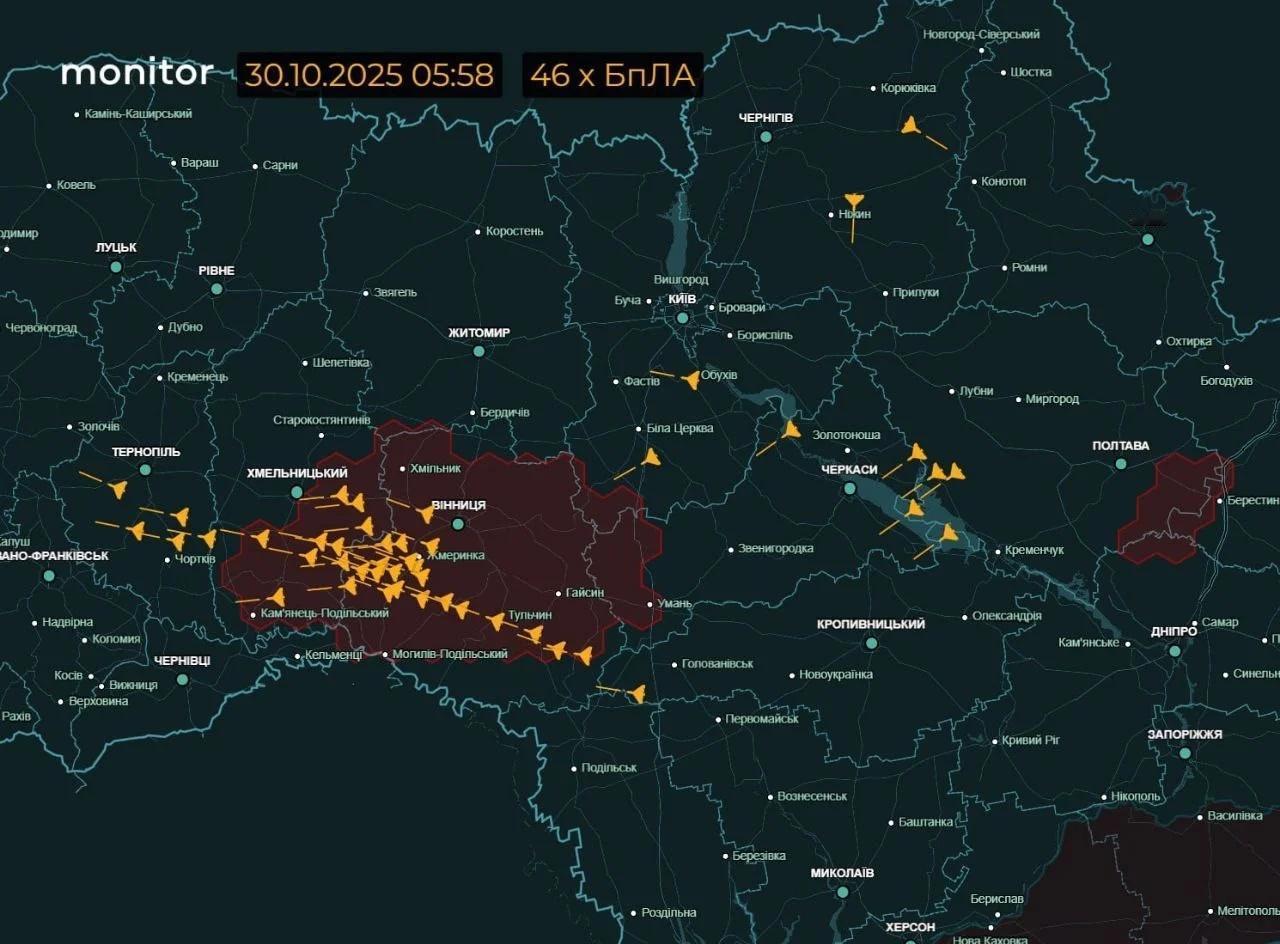Select the downward-pointing drone above Ніжин
The width and height of the screenshot is (1280, 944).
tap(853, 200)
